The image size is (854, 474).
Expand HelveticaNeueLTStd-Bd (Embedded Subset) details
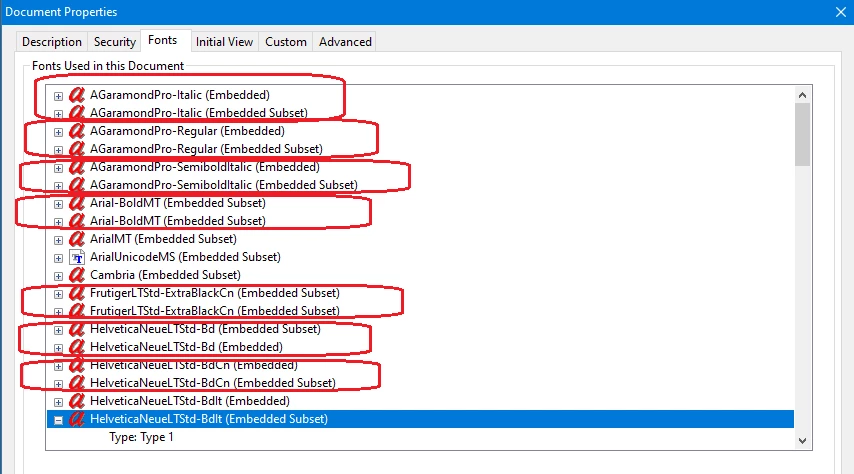[58, 330]
